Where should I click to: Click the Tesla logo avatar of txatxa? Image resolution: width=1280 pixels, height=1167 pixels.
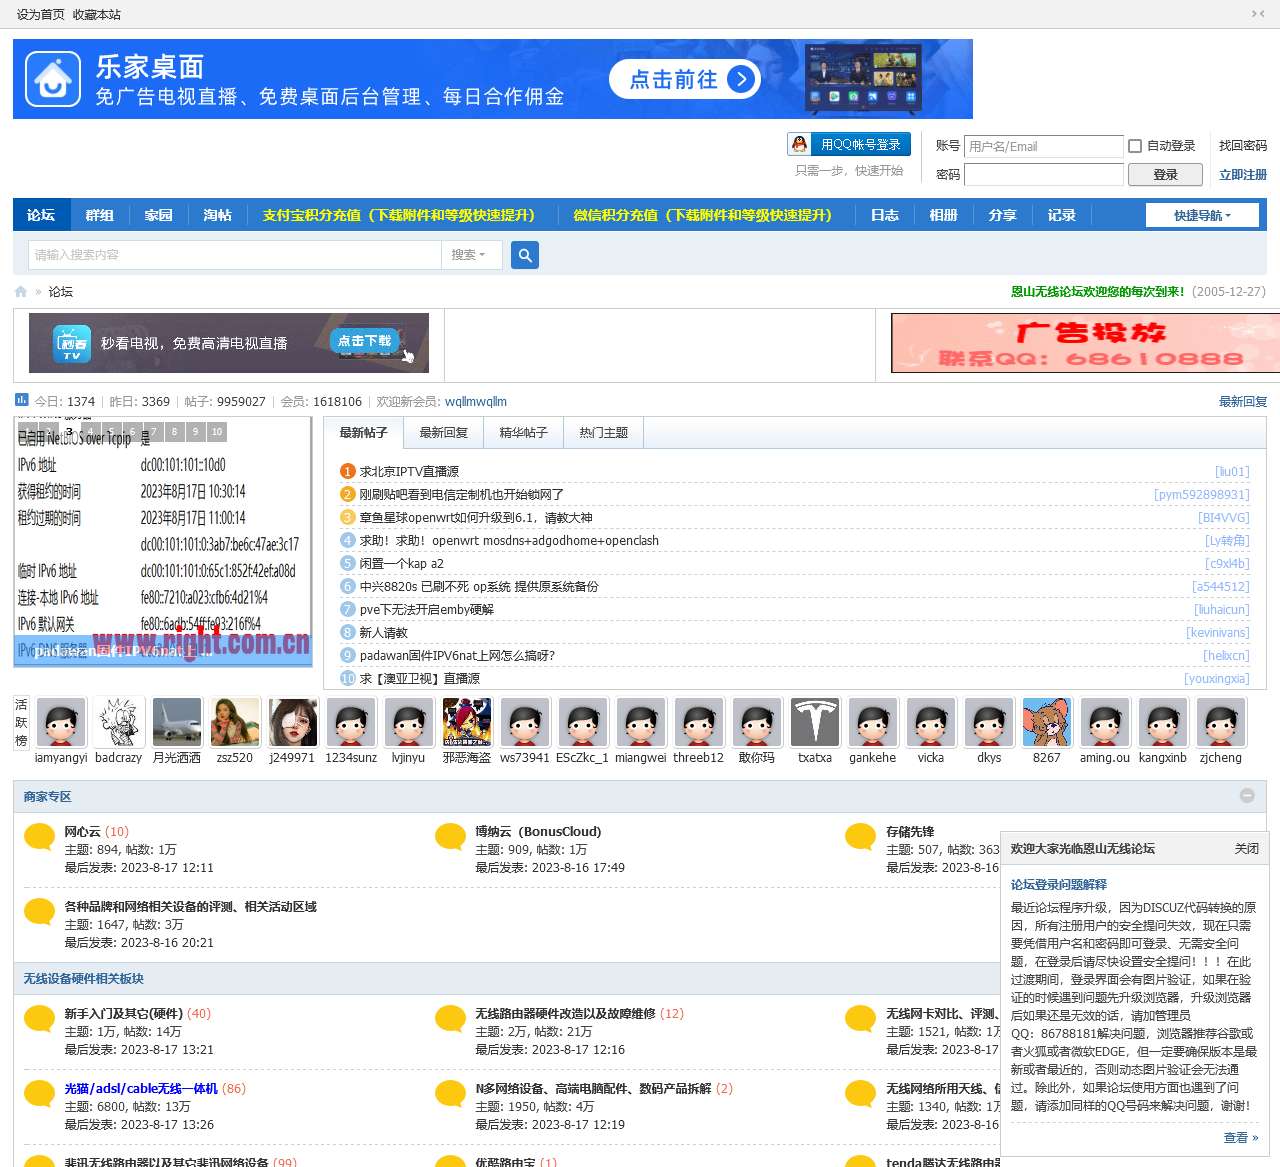click(815, 722)
